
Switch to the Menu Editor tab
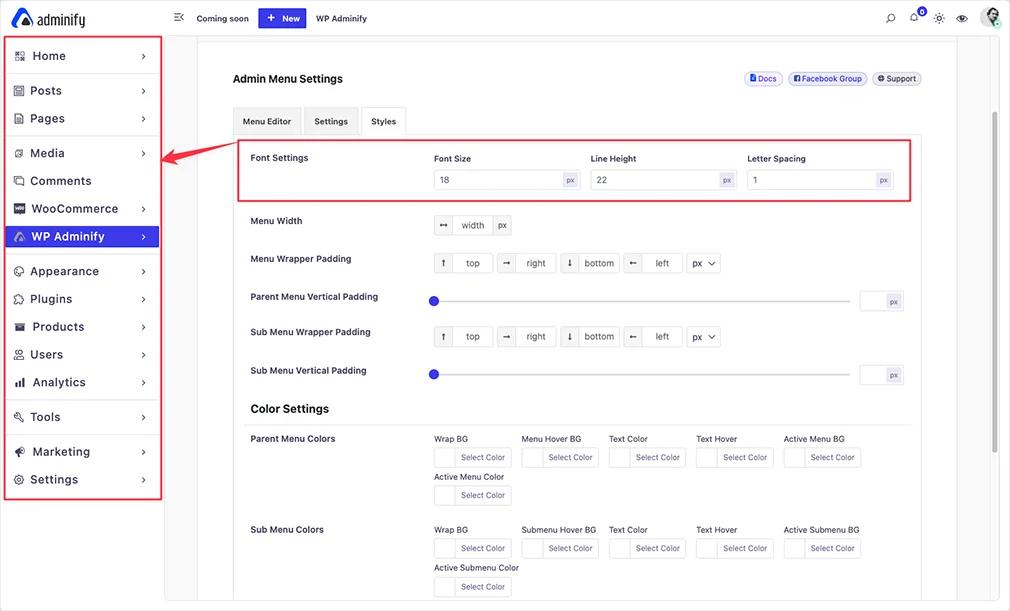[x=267, y=121]
